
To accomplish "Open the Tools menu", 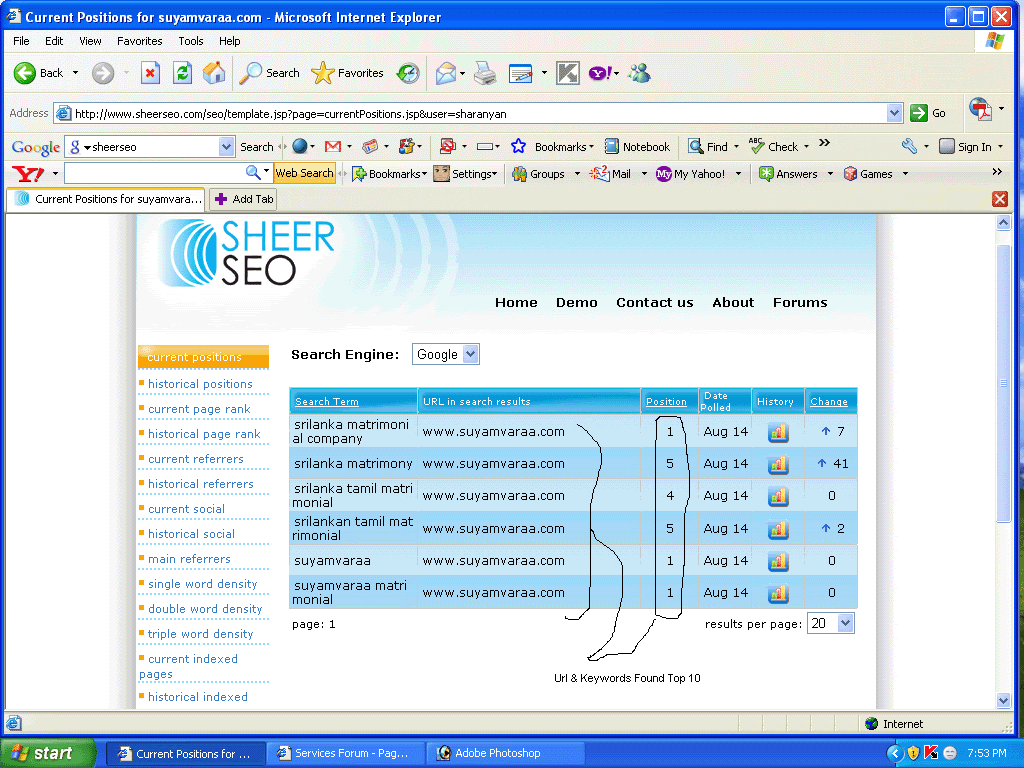I will [x=191, y=40].
